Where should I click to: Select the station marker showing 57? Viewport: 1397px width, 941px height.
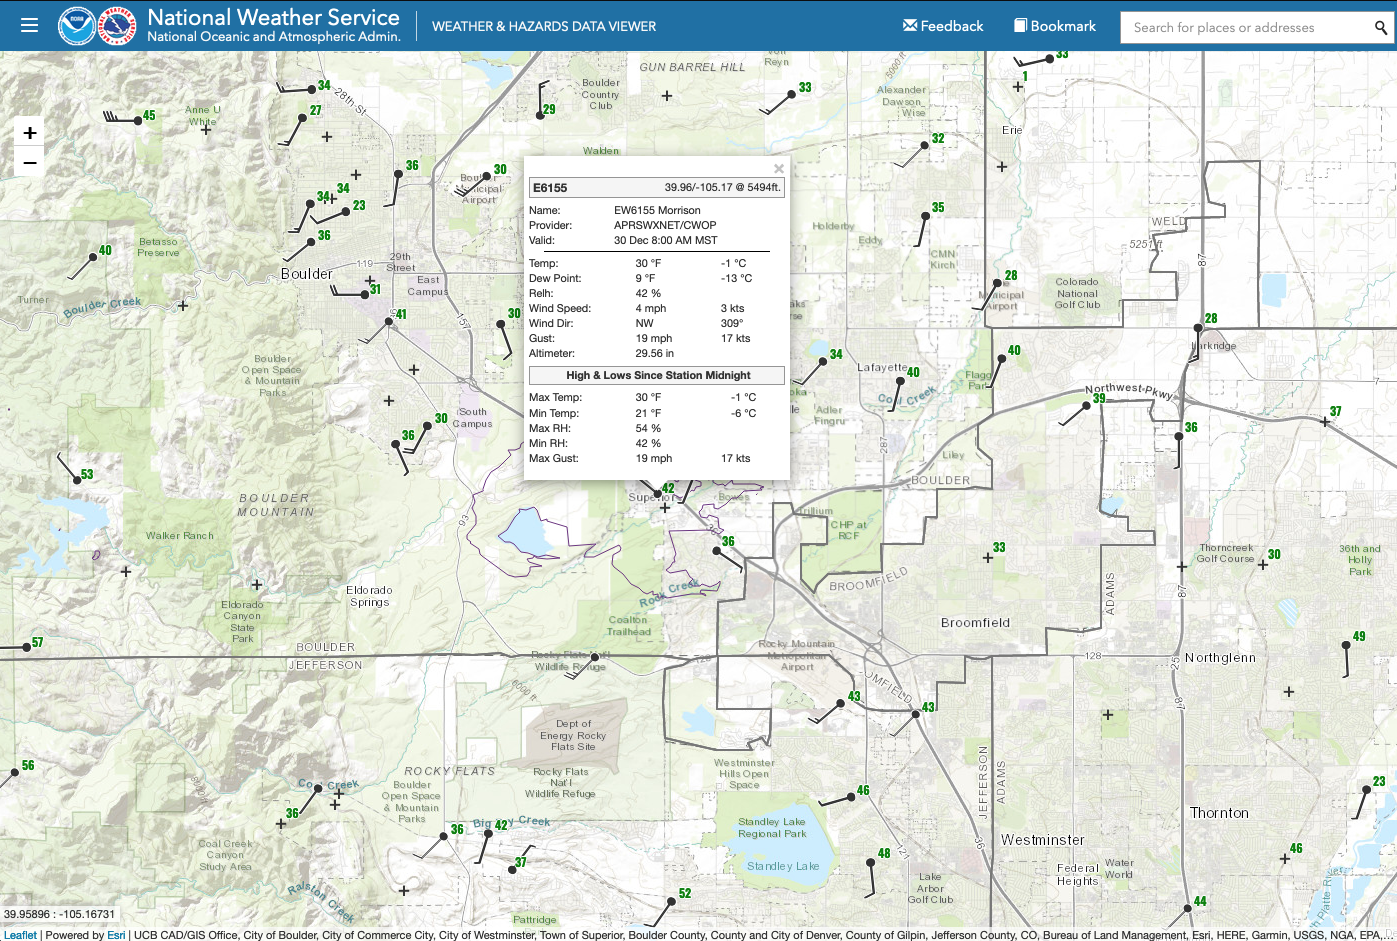27,647
